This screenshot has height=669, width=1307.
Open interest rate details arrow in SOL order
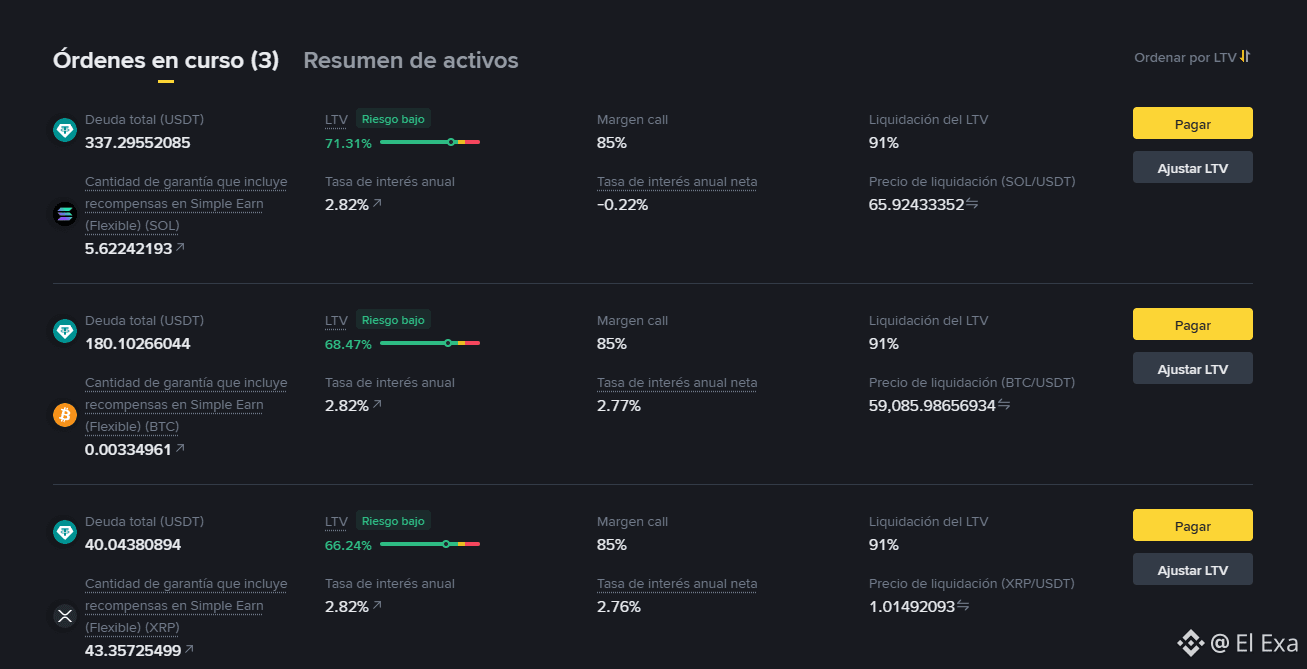(x=377, y=204)
